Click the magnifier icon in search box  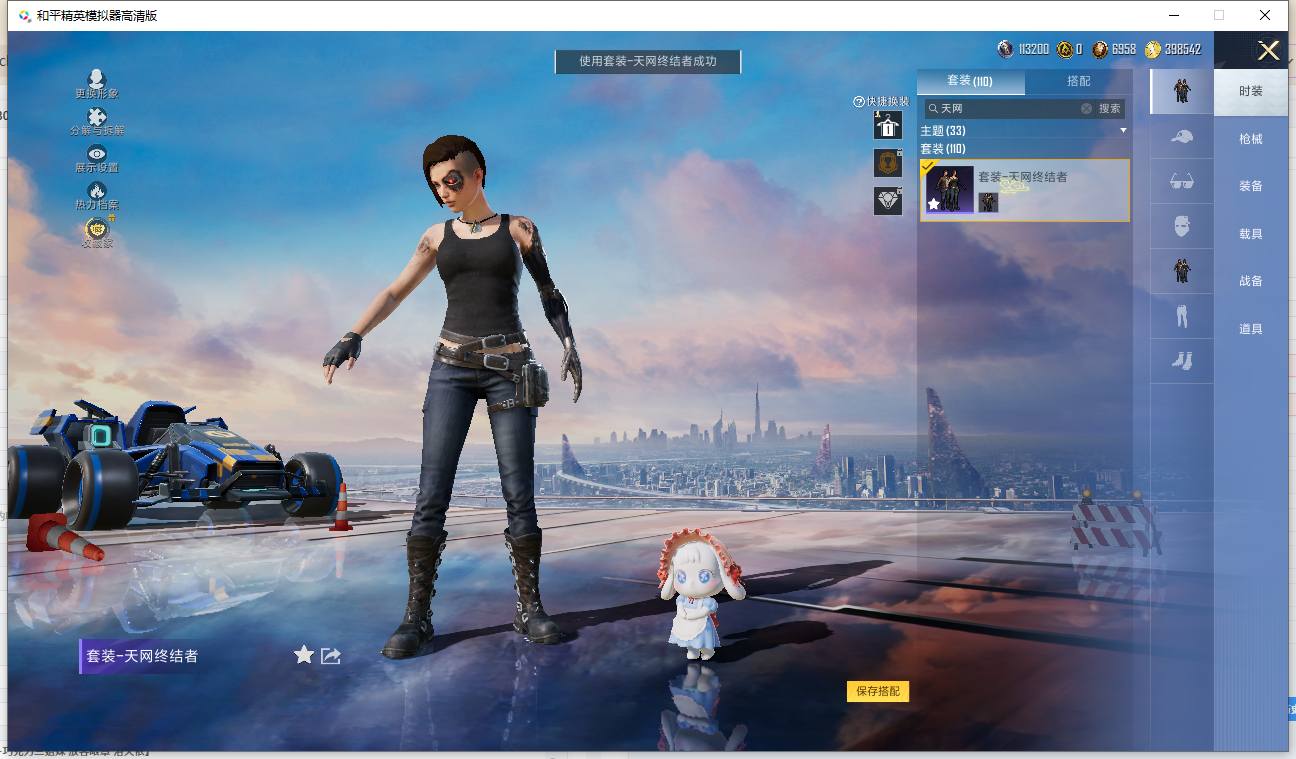(933, 108)
